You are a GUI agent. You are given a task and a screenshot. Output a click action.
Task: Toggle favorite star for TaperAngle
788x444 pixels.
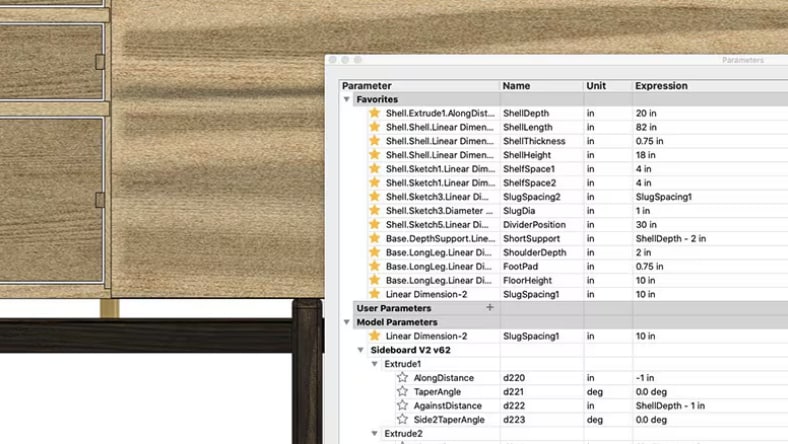[x=403, y=392]
